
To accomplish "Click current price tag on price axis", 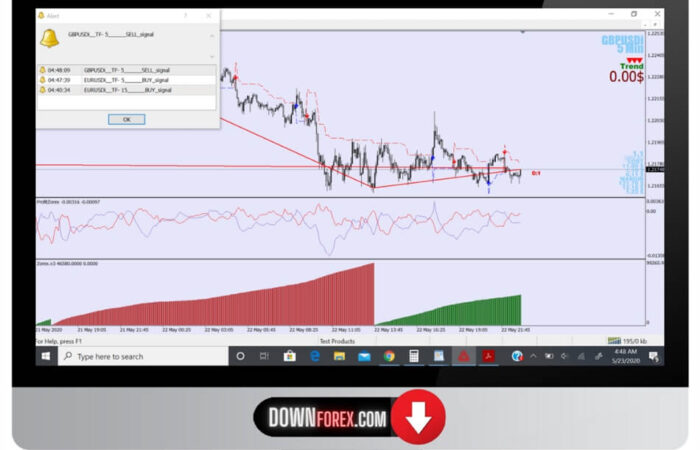I will pyautogui.click(x=655, y=170).
